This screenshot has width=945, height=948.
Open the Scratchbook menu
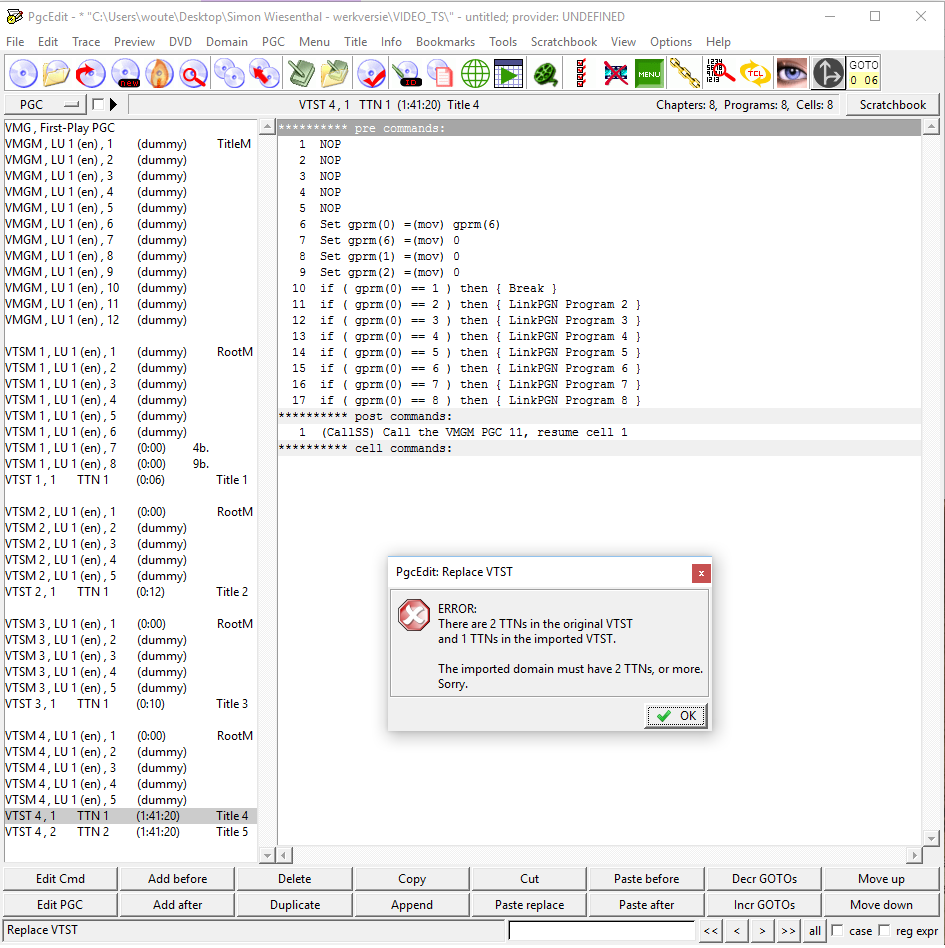pyautogui.click(x=563, y=42)
